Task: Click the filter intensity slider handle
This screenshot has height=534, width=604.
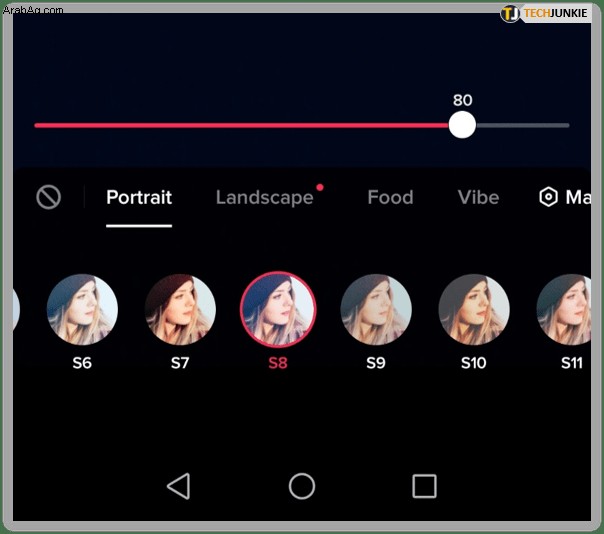Action: tap(462, 125)
